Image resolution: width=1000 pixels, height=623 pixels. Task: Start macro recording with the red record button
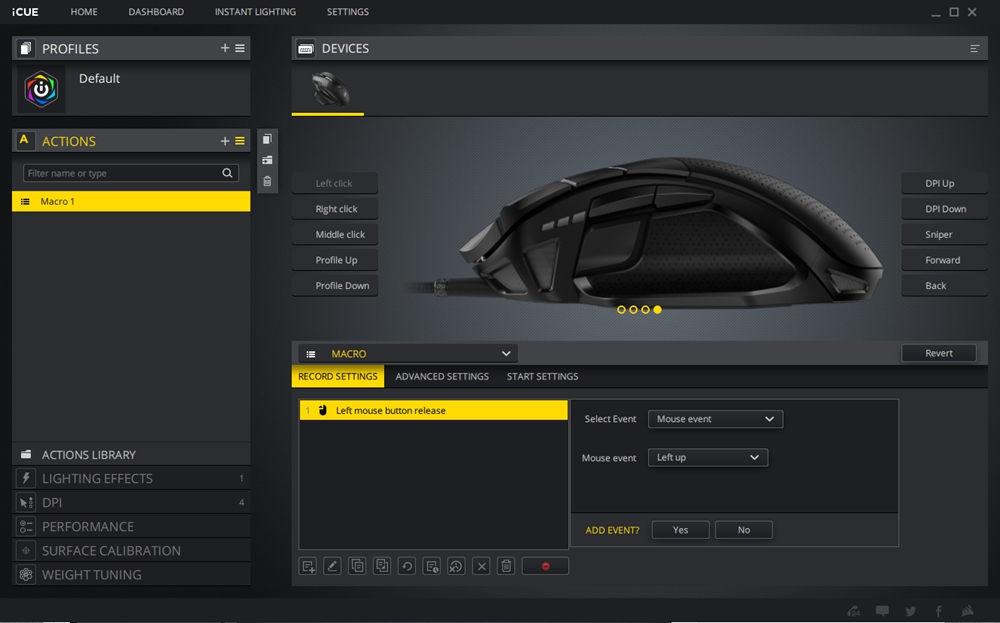545,566
